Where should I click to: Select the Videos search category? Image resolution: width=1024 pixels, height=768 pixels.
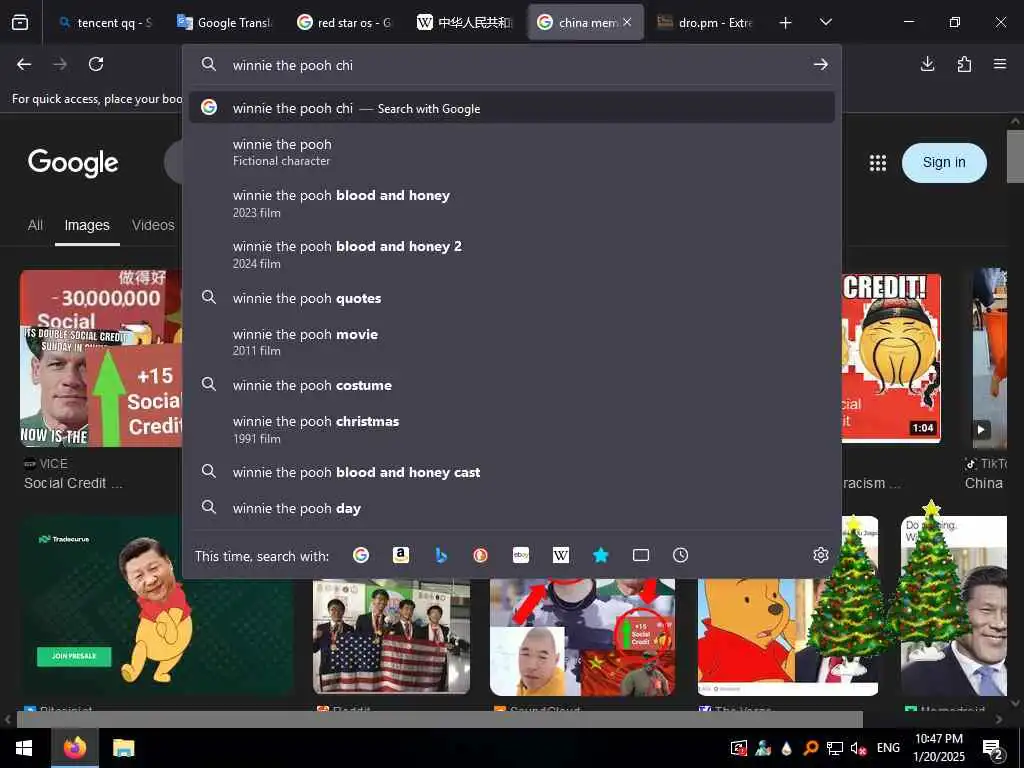pyautogui.click(x=153, y=225)
